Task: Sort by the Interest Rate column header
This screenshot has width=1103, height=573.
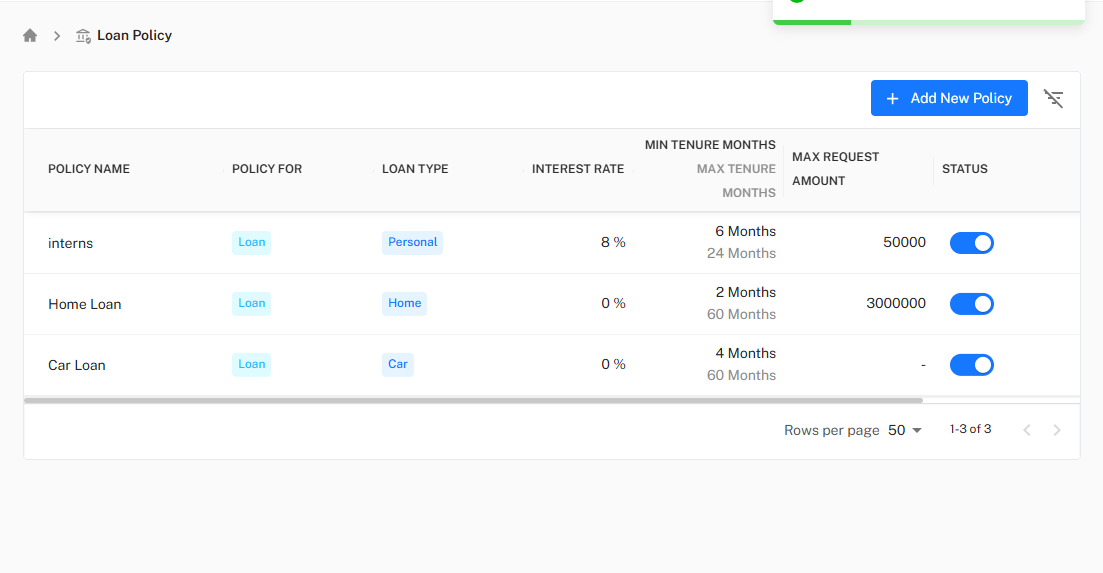Action: (x=578, y=169)
